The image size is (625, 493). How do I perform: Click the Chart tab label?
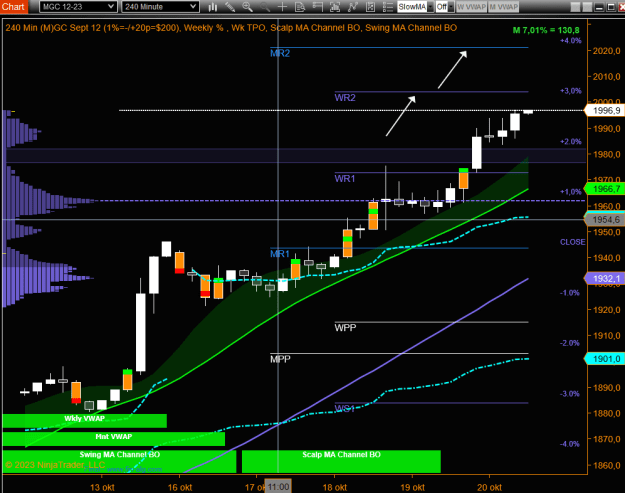14,7
